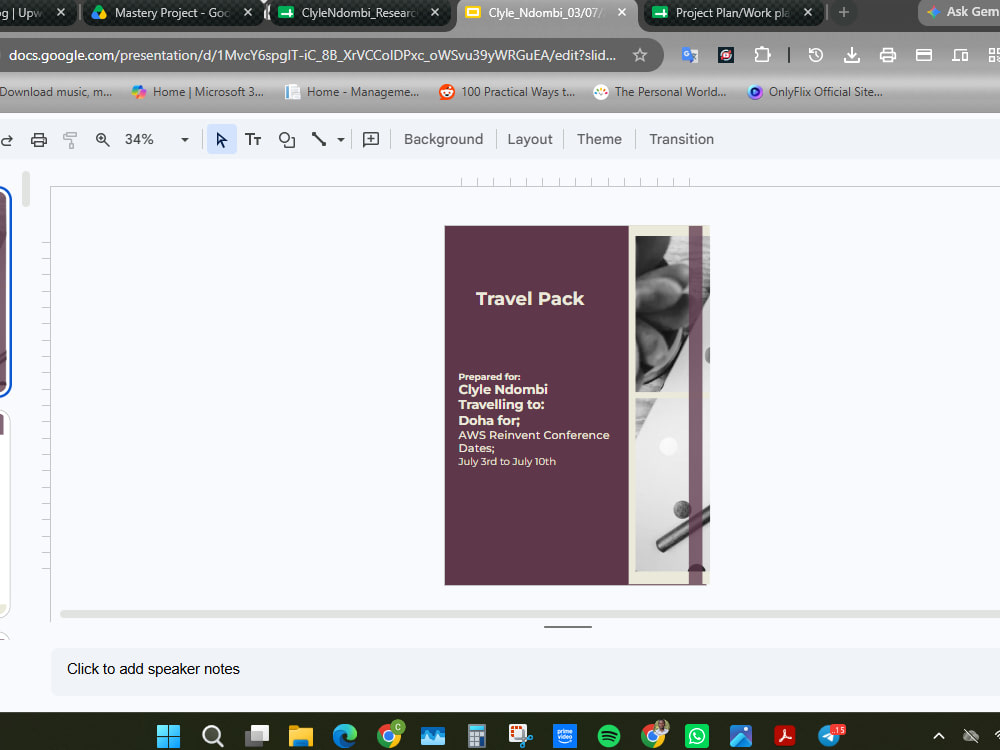Image resolution: width=1000 pixels, height=750 pixels.
Task: Expand the line tool dropdown arrow
Action: coord(341,140)
